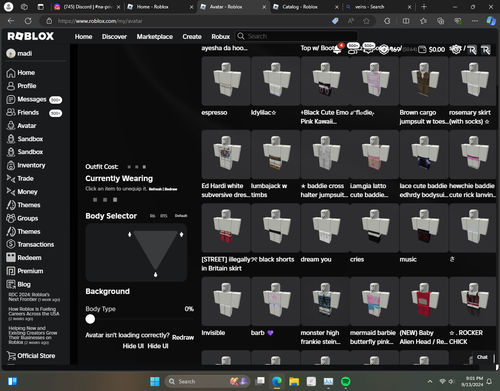Click Redraw beside 'Avatar isn't loading correctly?'
Viewport: 500px width, 391px height.
point(183,338)
